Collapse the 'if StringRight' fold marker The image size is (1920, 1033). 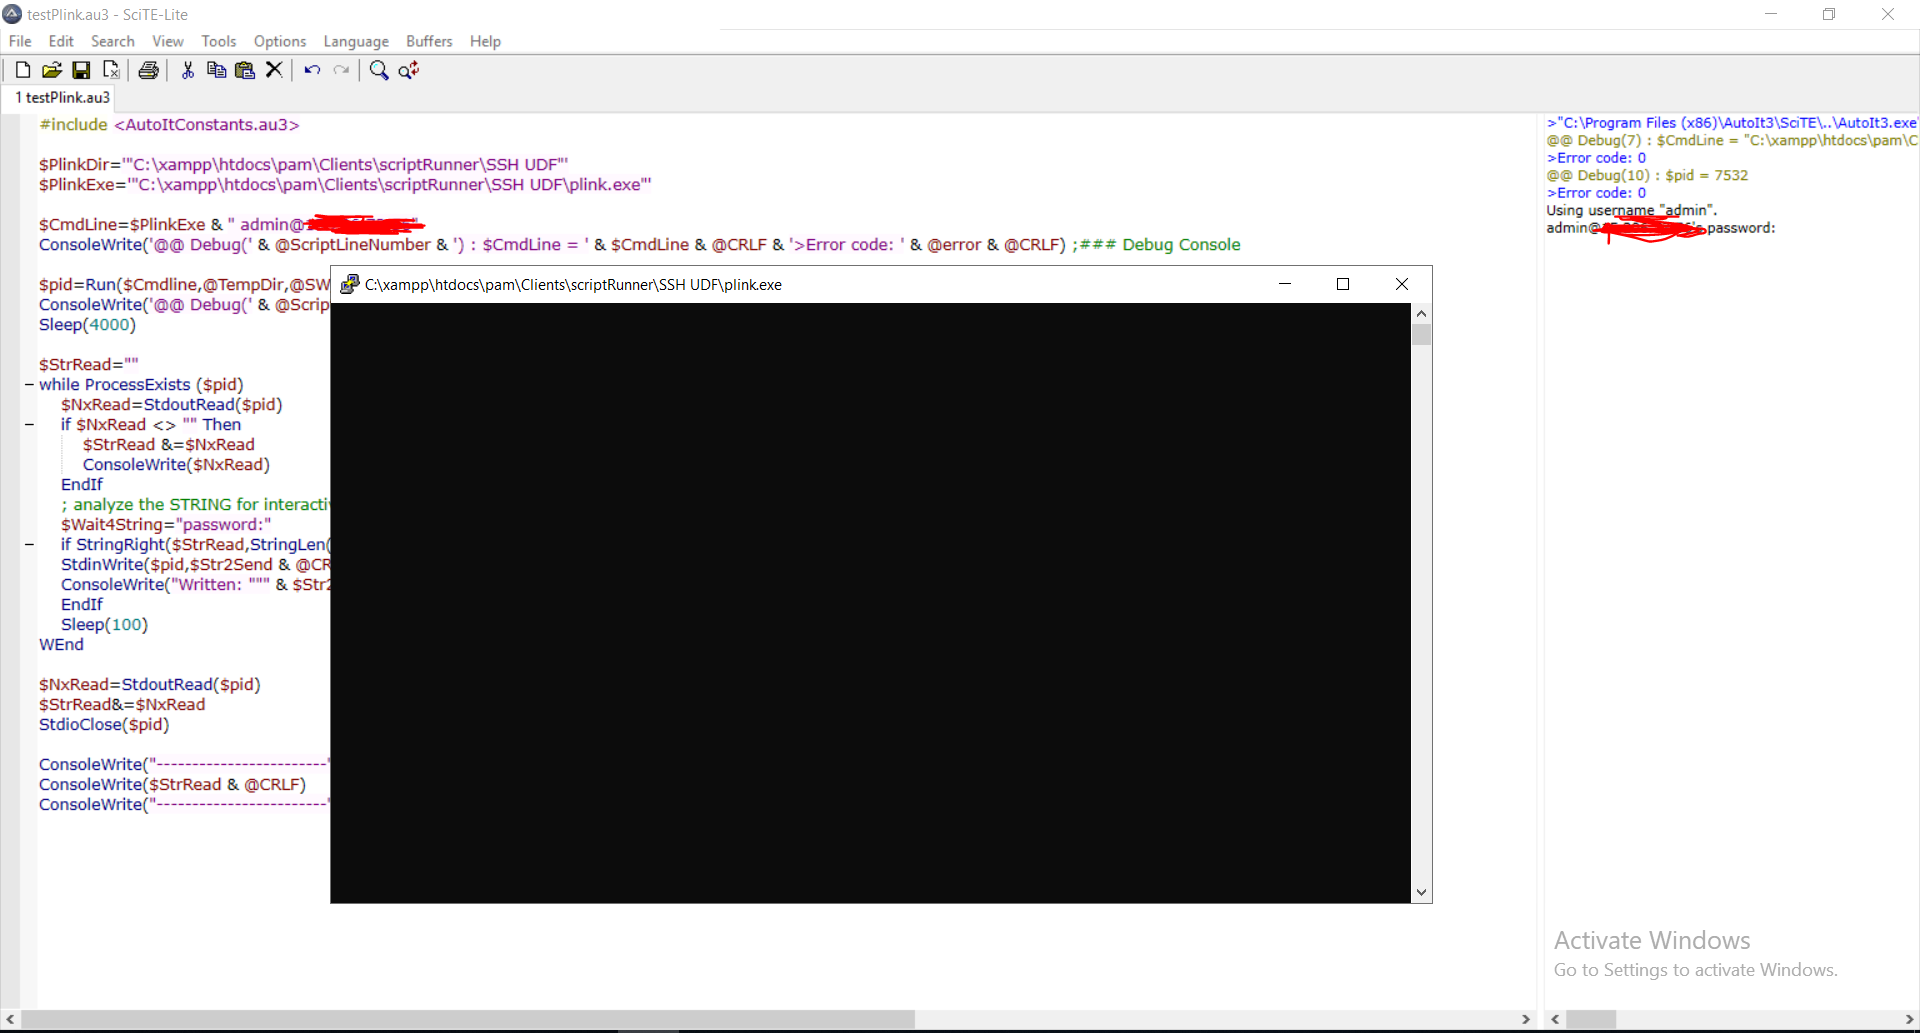click(29, 545)
